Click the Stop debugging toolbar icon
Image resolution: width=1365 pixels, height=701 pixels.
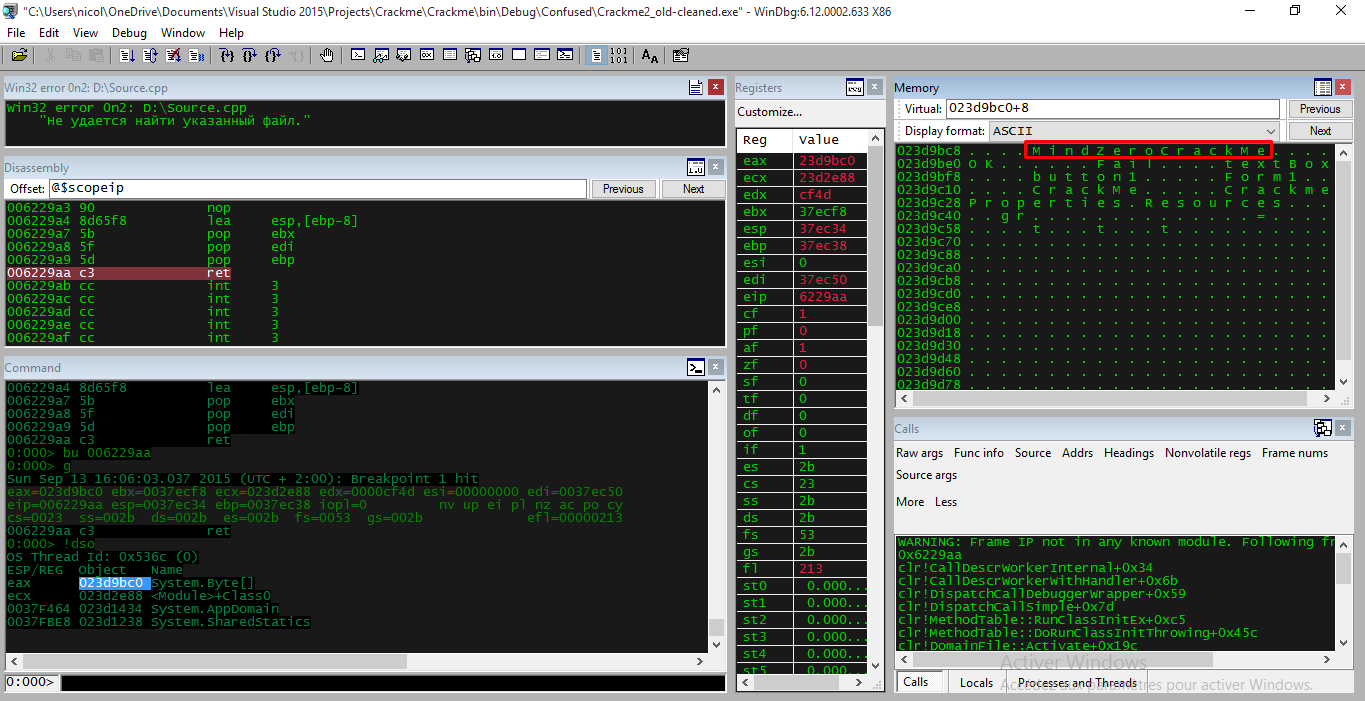[x=173, y=56]
